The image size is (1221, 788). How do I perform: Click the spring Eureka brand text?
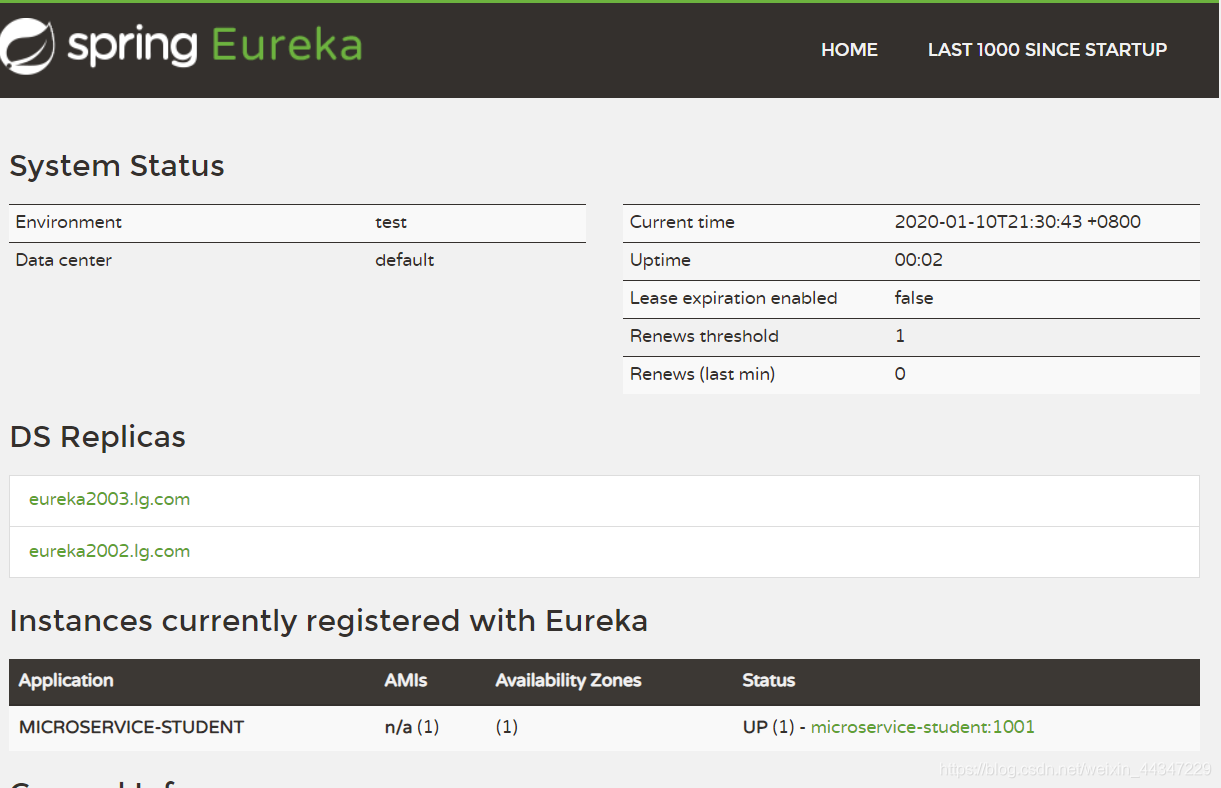pyautogui.click(x=214, y=46)
